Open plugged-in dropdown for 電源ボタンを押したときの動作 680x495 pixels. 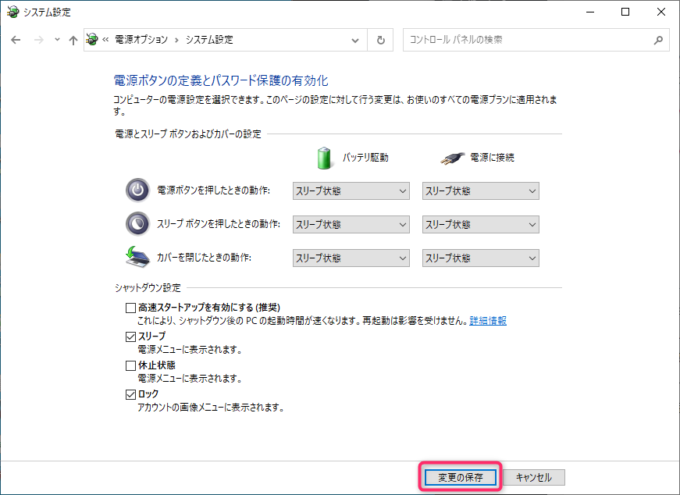coord(481,191)
